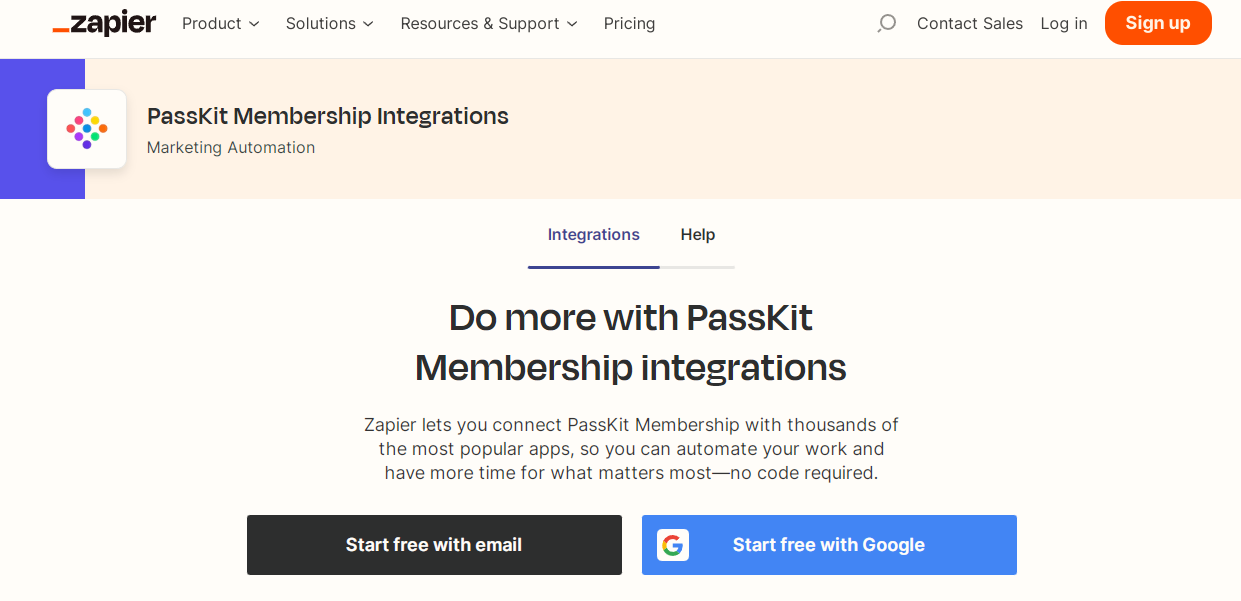This screenshot has height=601, width=1241.
Task: Click the Do more with PassKit heading
Action: (630, 343)
